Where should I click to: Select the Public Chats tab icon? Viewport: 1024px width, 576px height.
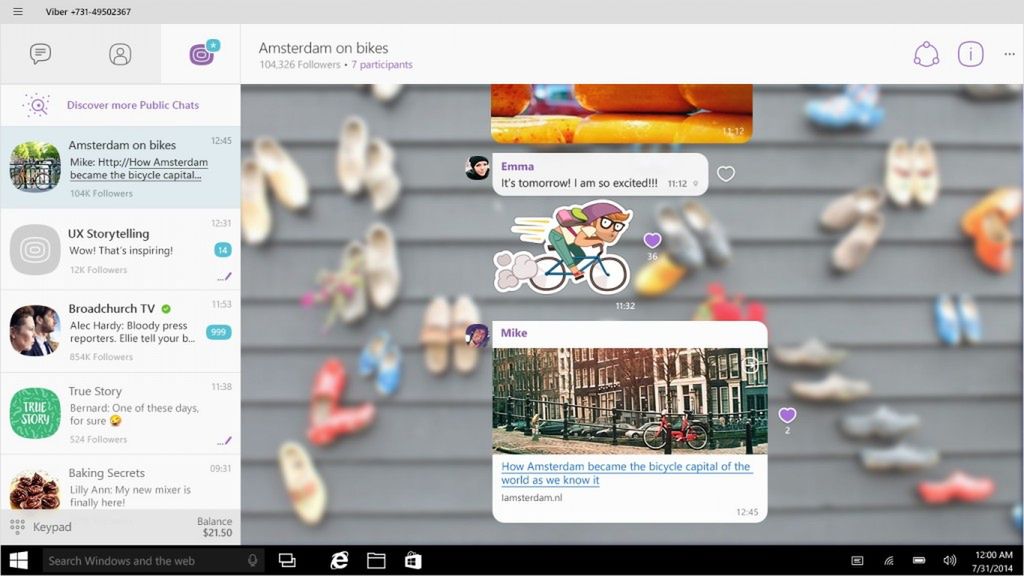tap(204, 53)
